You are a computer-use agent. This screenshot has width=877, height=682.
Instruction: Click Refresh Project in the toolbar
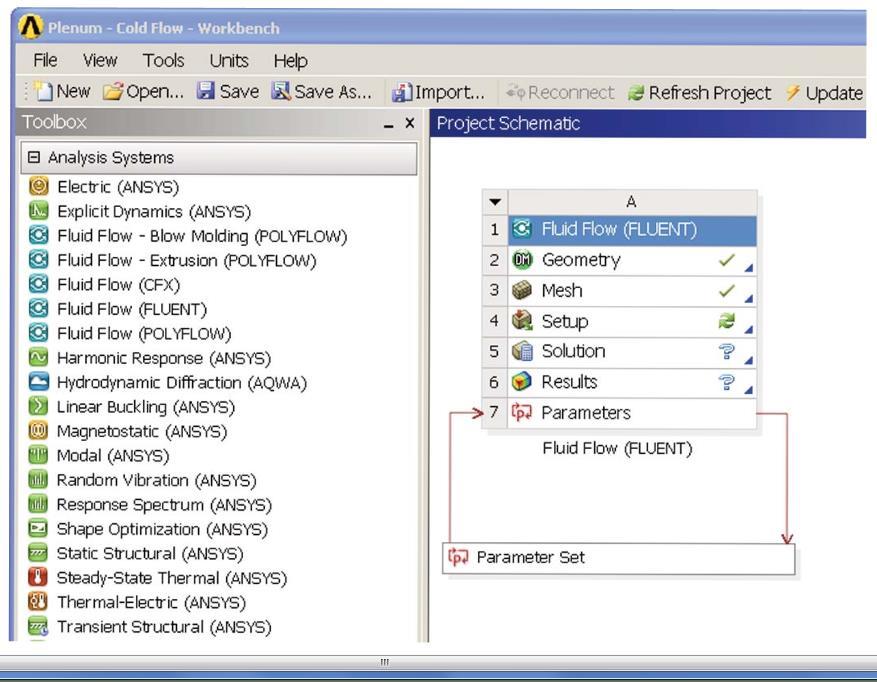699,93
